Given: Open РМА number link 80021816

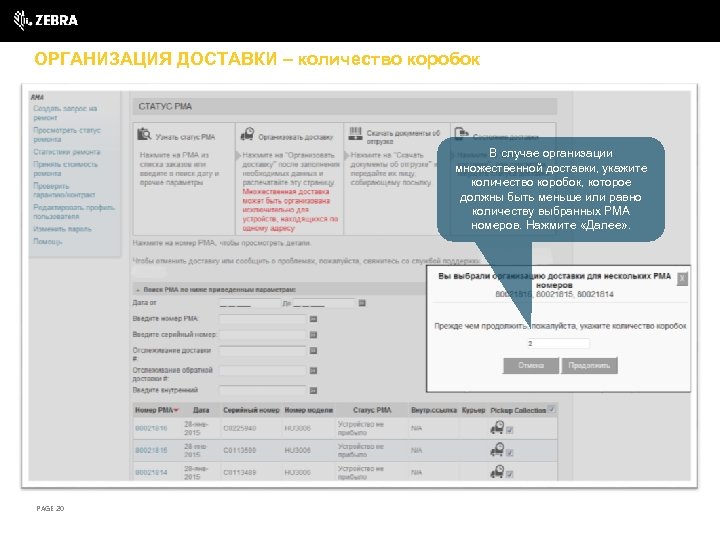Looking at the screenshot, I should point(151,428).
